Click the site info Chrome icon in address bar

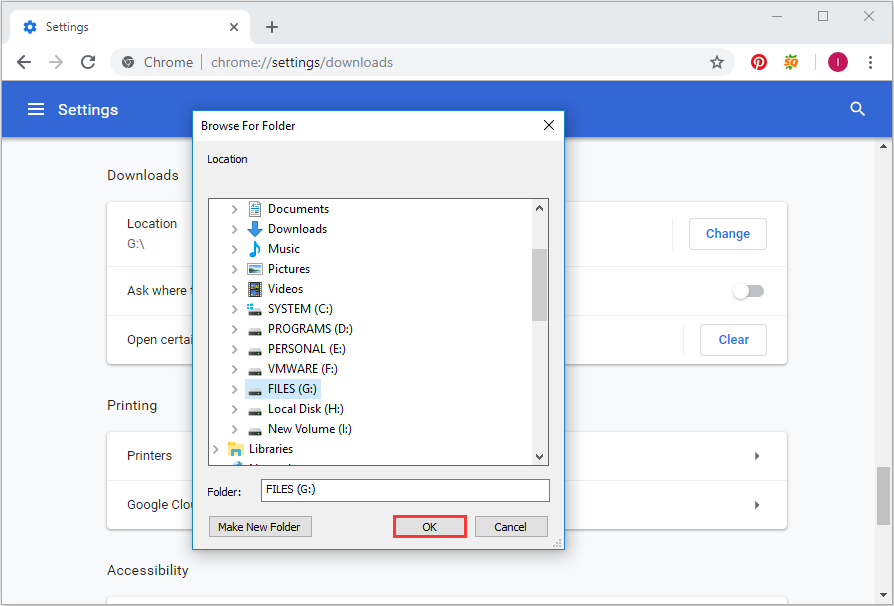[128, 62]
